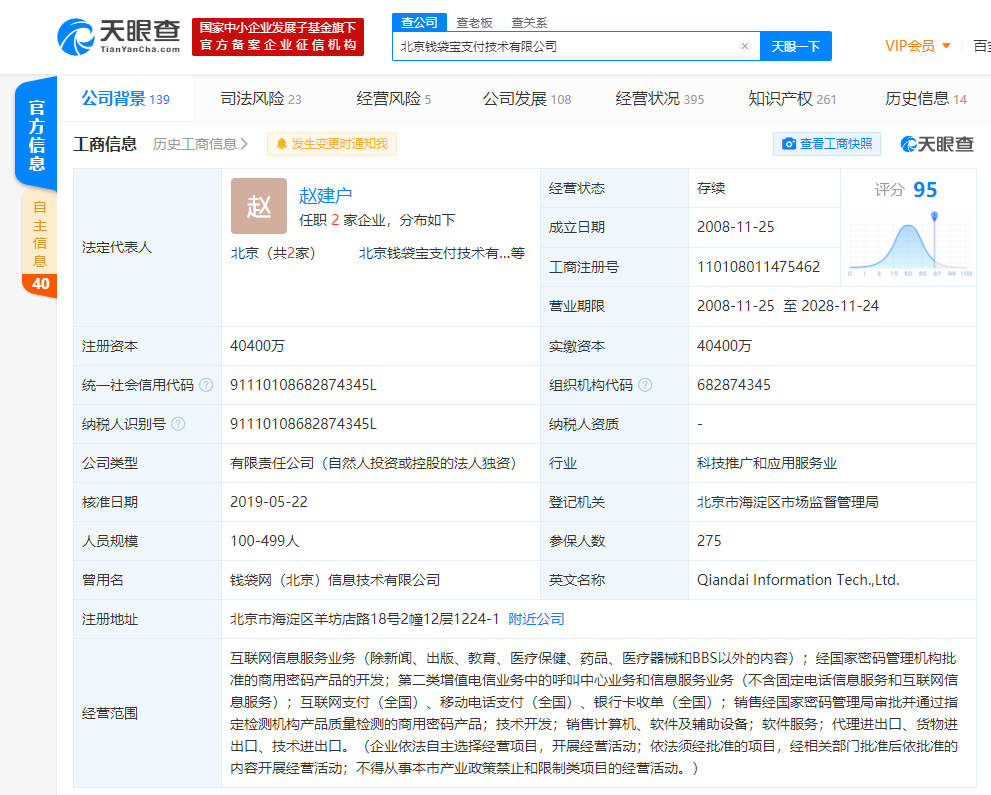Open the VIP会员 dropdown
This screenshot has width=991, height=795.
tap(918, 46)
